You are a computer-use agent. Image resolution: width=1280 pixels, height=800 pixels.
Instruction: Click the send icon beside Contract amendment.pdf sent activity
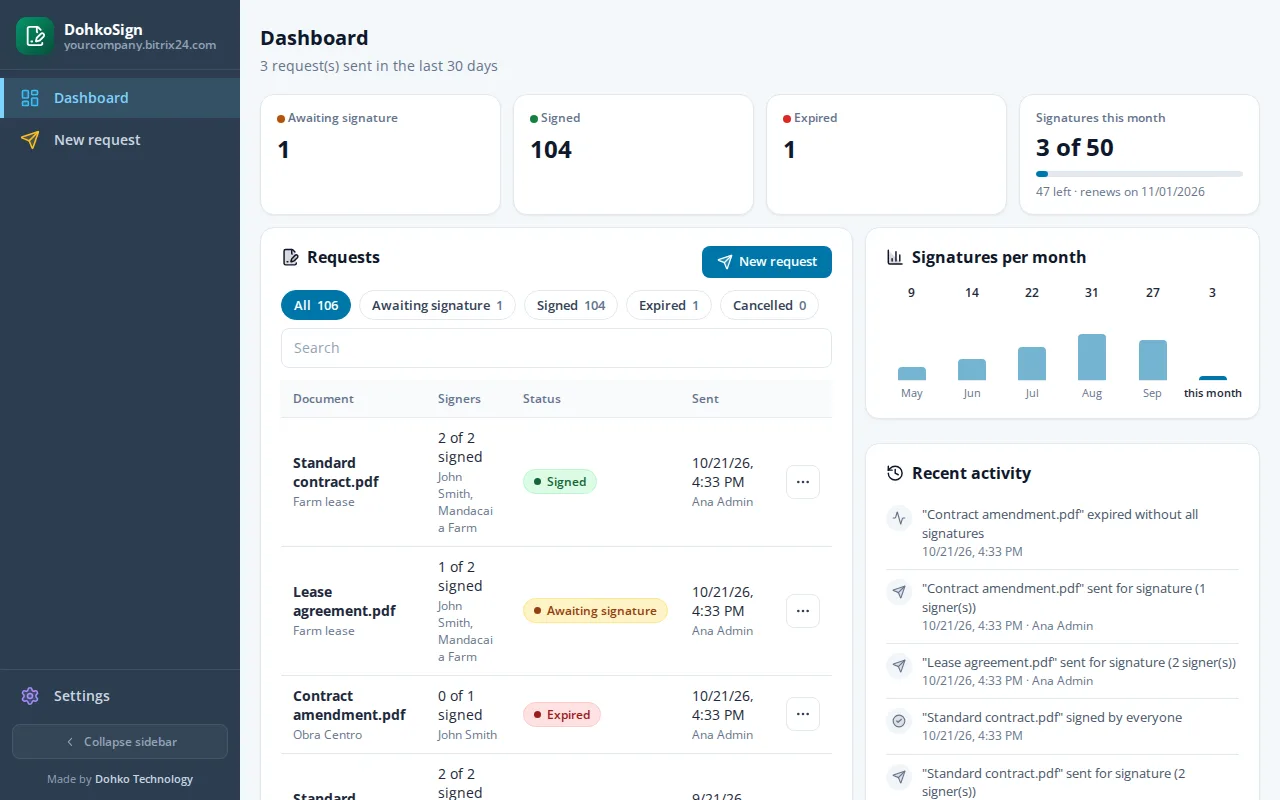point(899,592)
